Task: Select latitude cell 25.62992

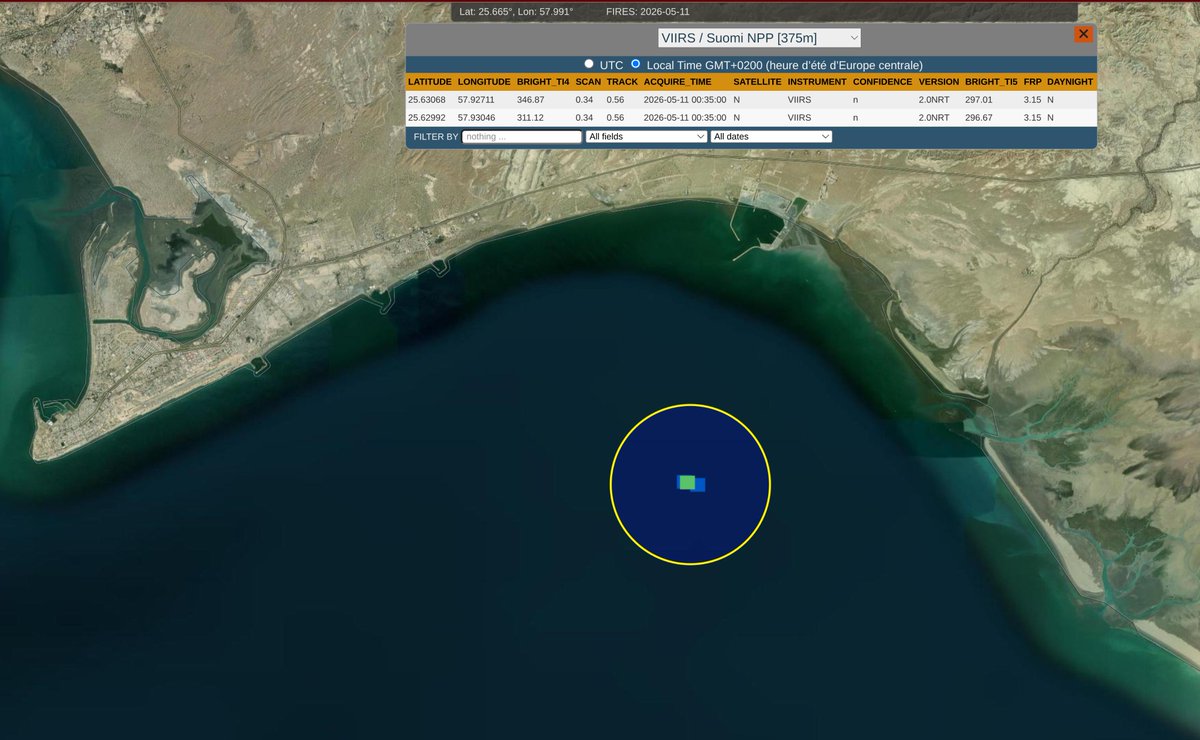Action: [x=427, y=117]
